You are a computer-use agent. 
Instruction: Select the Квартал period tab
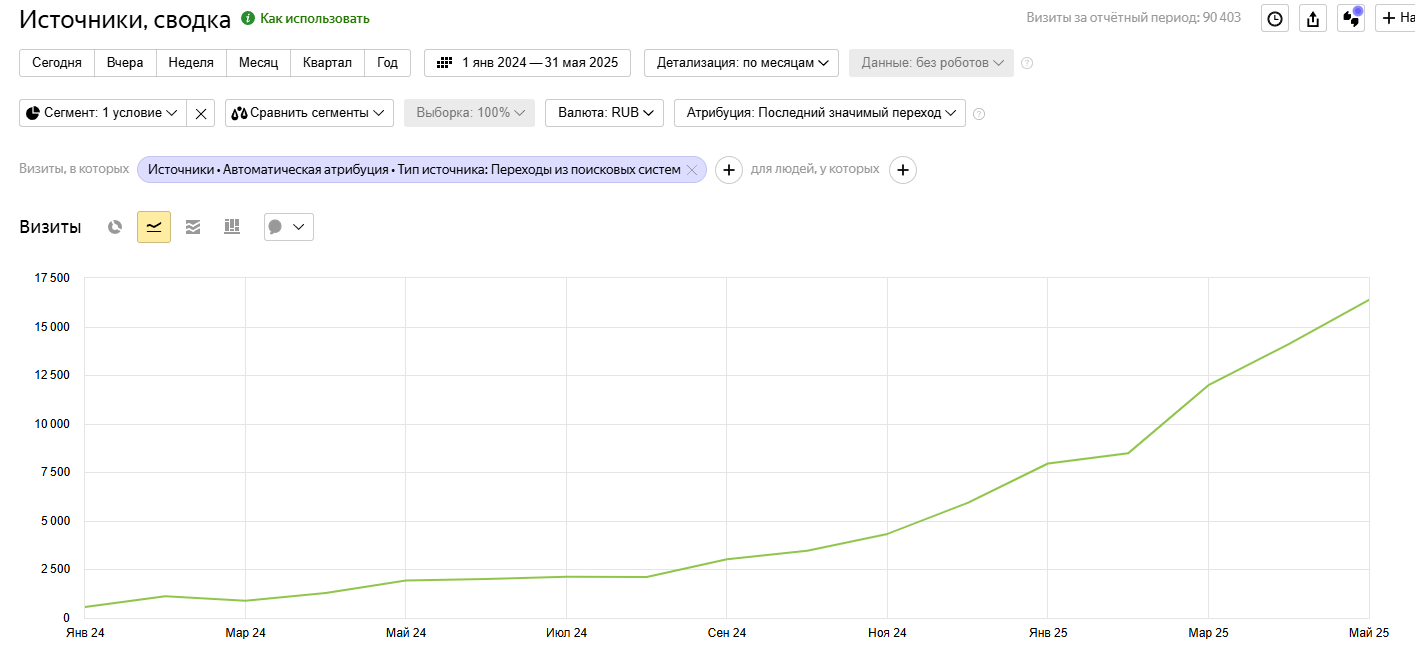[x=327, y=63]
